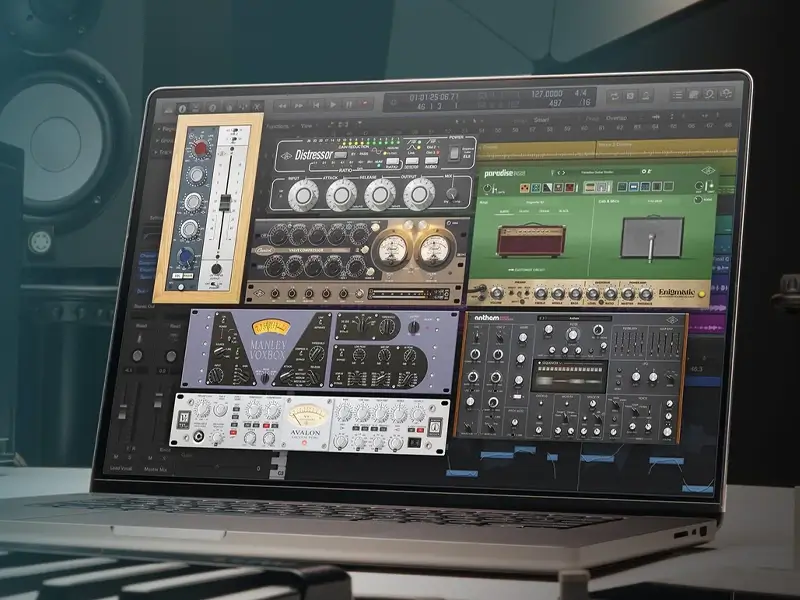Screen dimensions: 800x600
Task: Click the 4/4 time signature display
Action: (x=581, y=93)
